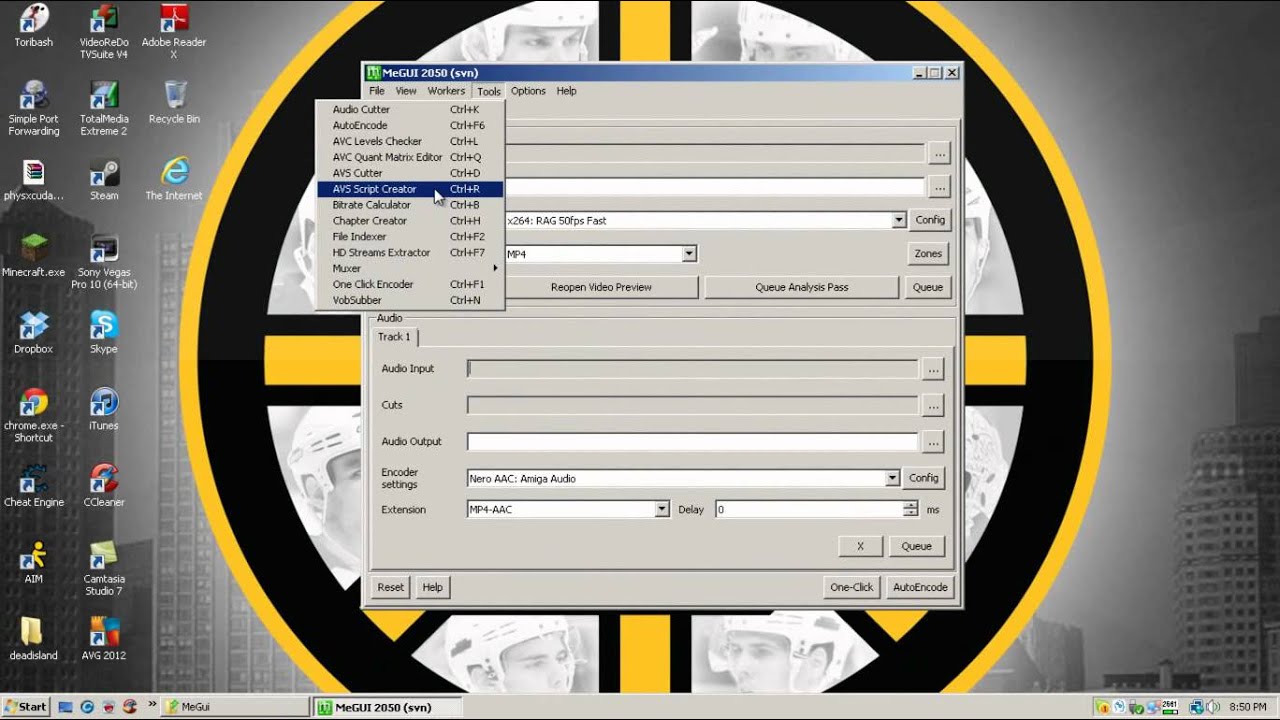The height and width of the screenshot is (720, 1280).
Task: Choose File Indexer menu entry
Action: pyautogui.click(x=410, y=237)
